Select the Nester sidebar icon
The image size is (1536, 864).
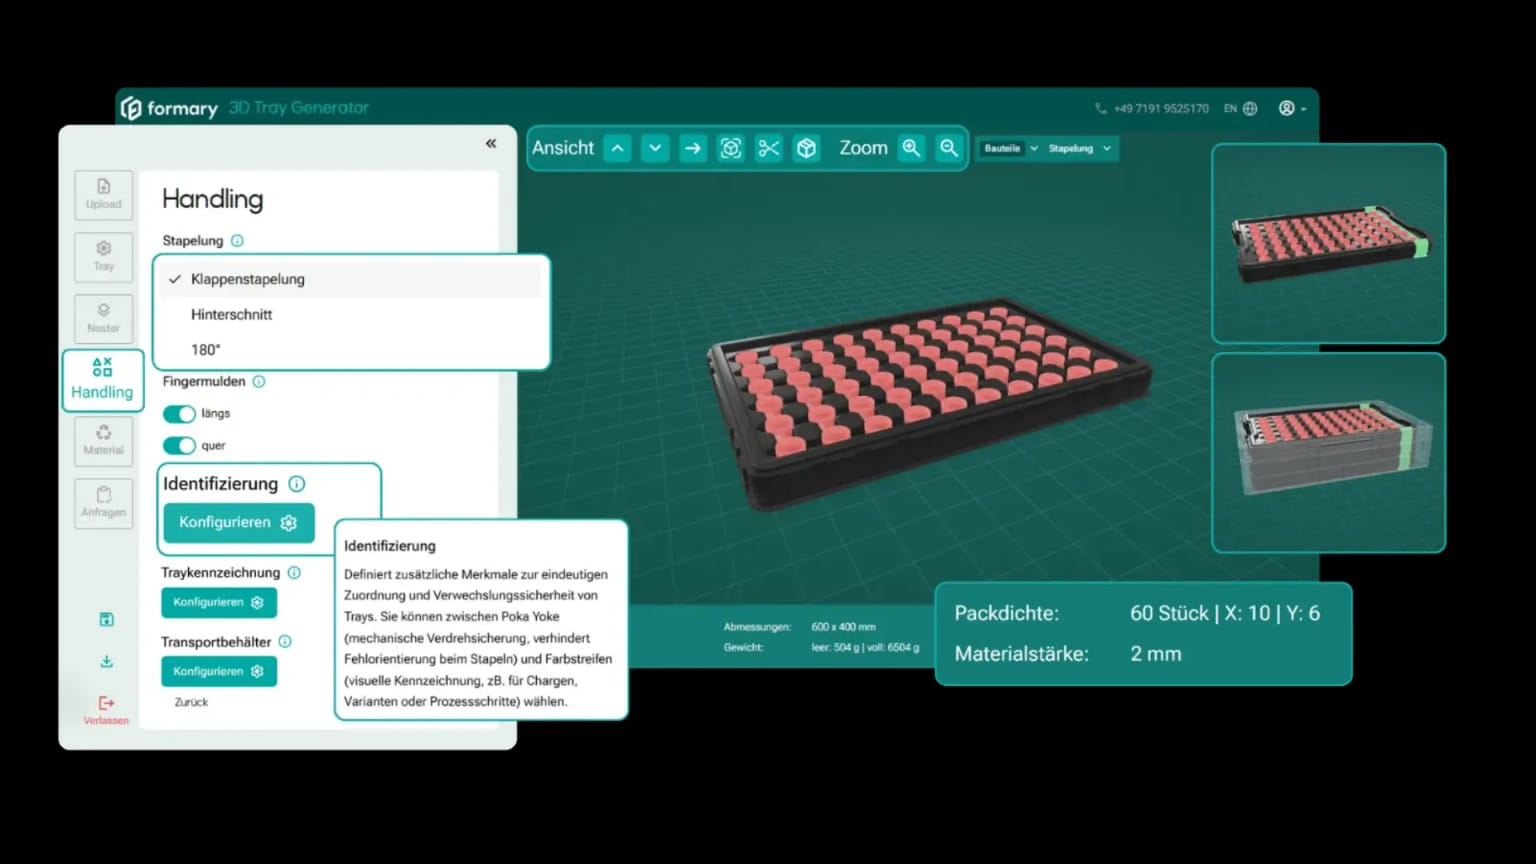tap(103, 318)
